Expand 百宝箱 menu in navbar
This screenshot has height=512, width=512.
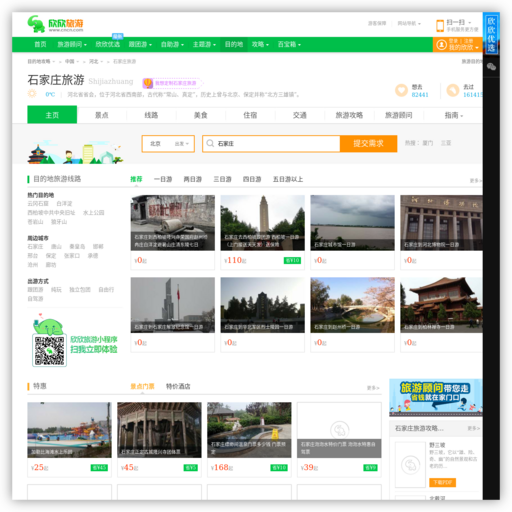[x=289, y=44]
